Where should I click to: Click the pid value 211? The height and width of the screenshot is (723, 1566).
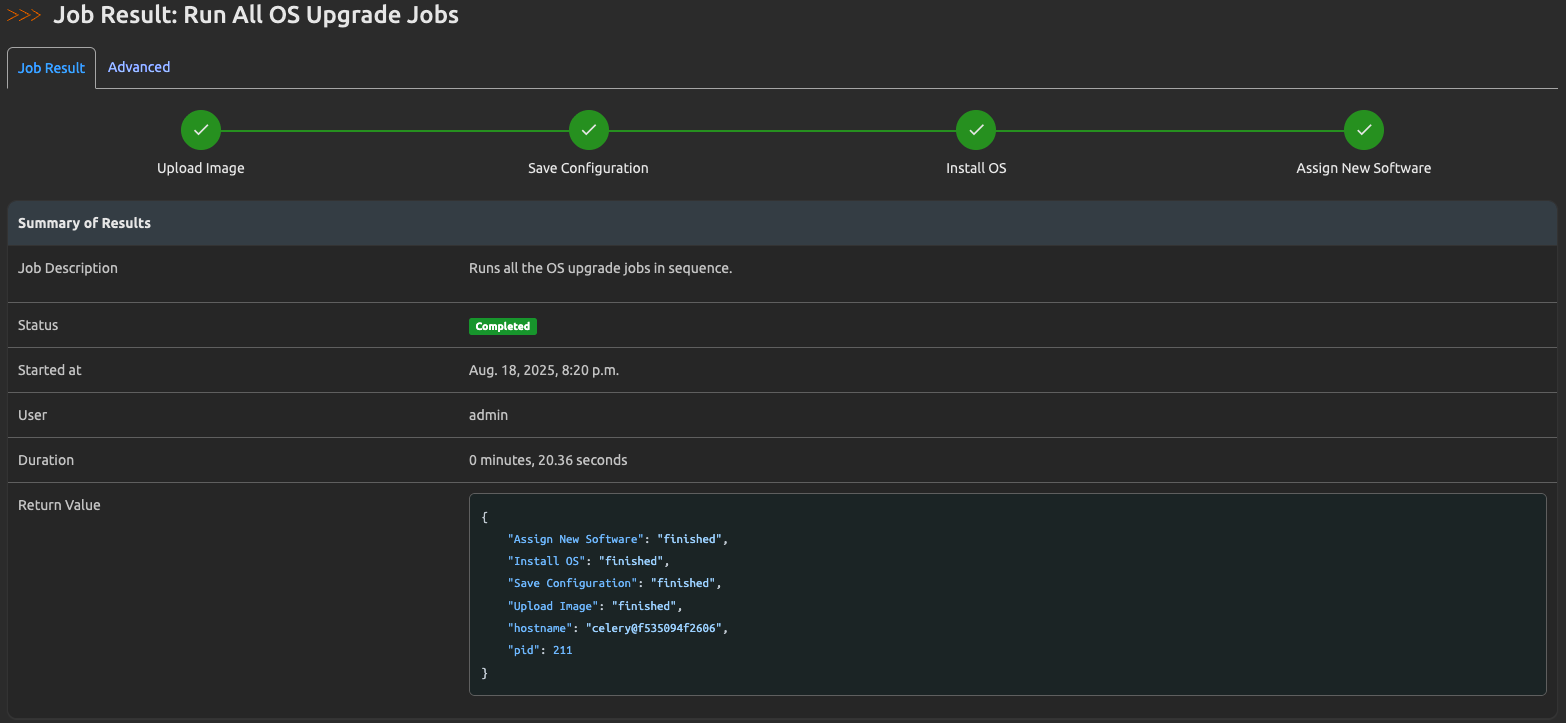562,649
